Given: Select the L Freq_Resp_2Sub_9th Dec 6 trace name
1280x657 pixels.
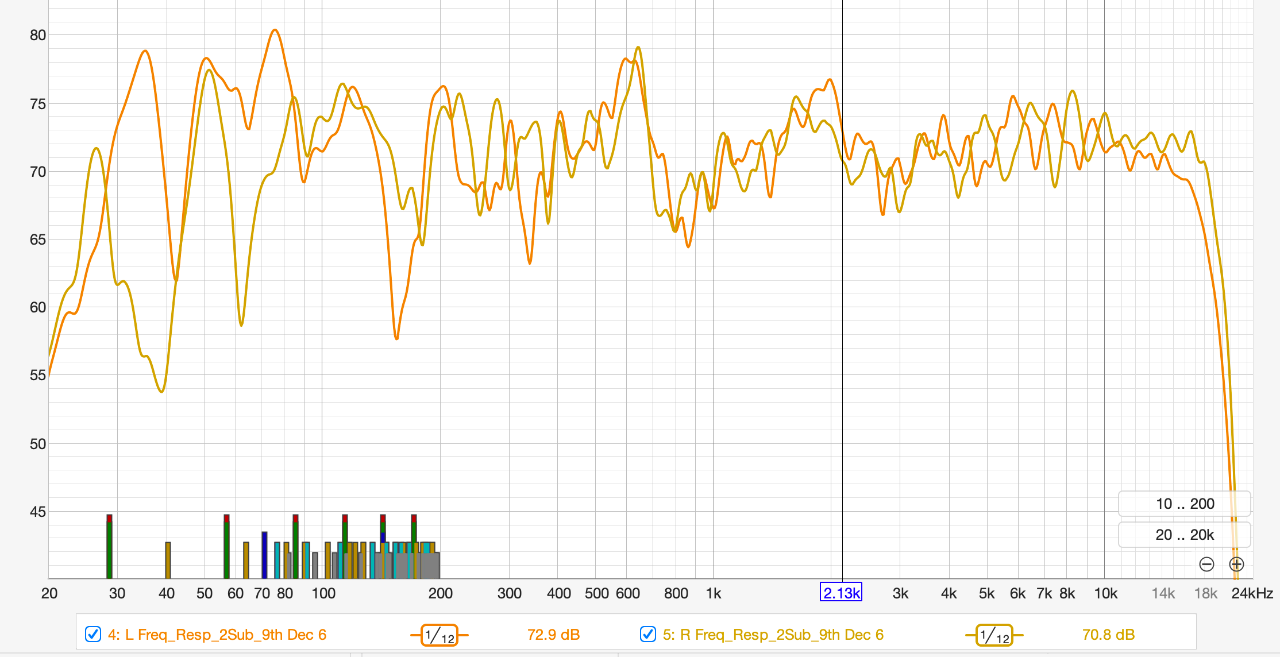Looking at the screenshot, I should pos(217,635).
